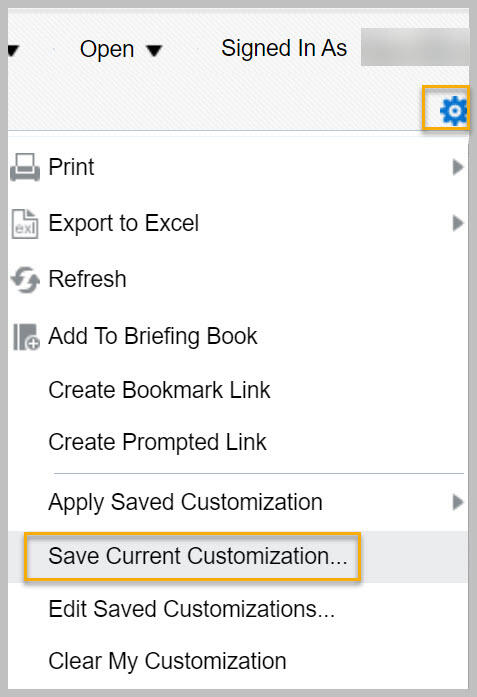
Task: Click the circular arrows Refresh icon
Action: tap(25, 280)
